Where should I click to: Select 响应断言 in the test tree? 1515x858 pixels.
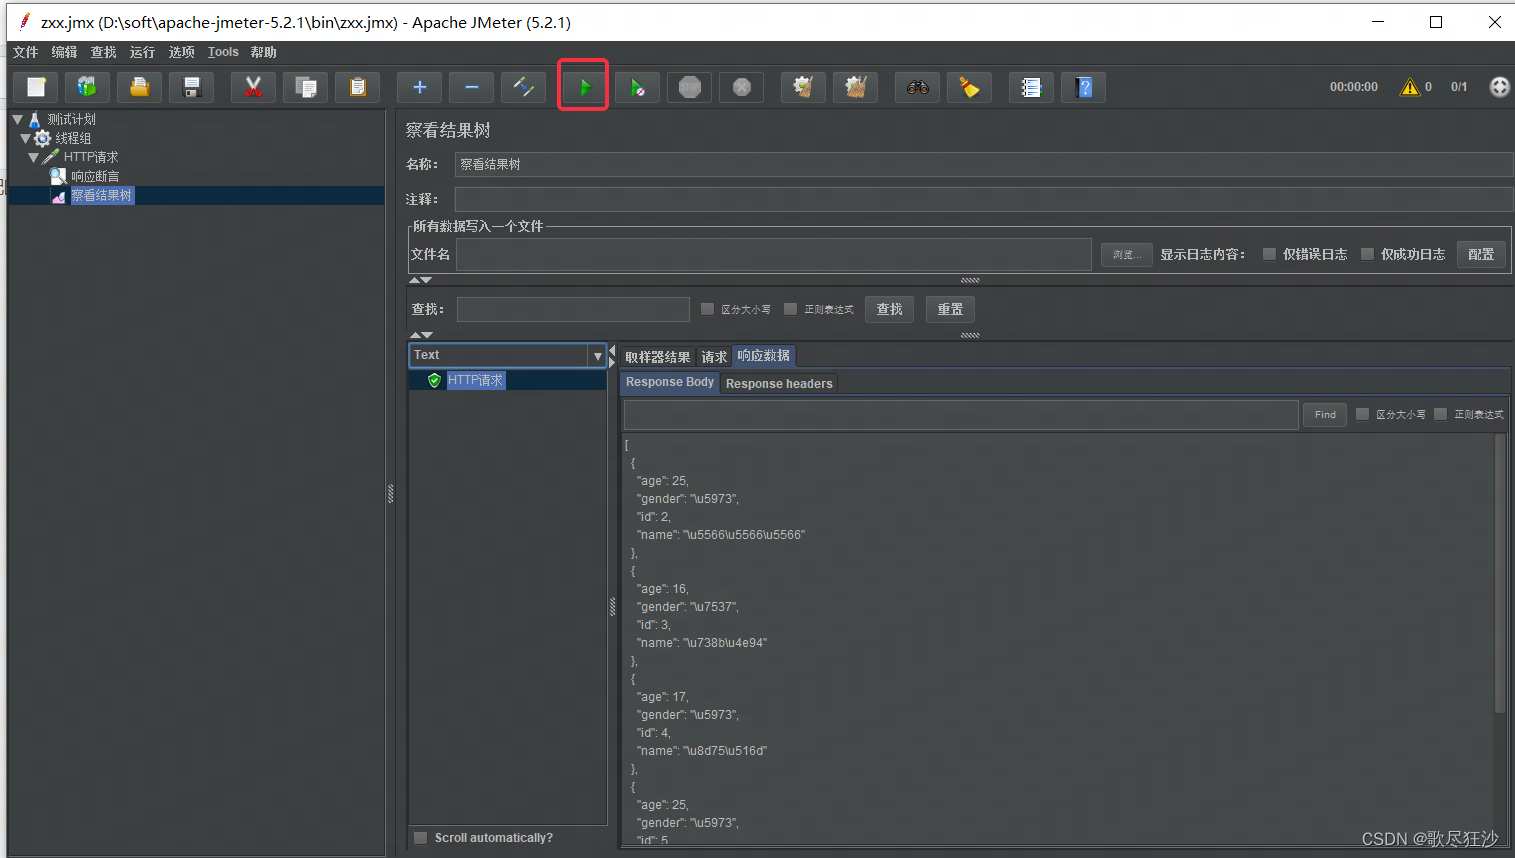[95, 176]
